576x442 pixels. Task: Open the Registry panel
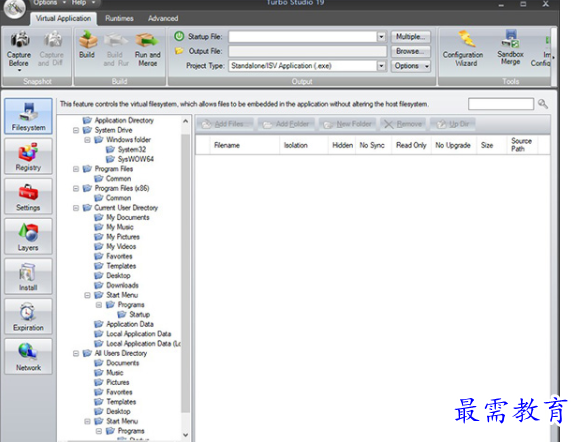28,156
